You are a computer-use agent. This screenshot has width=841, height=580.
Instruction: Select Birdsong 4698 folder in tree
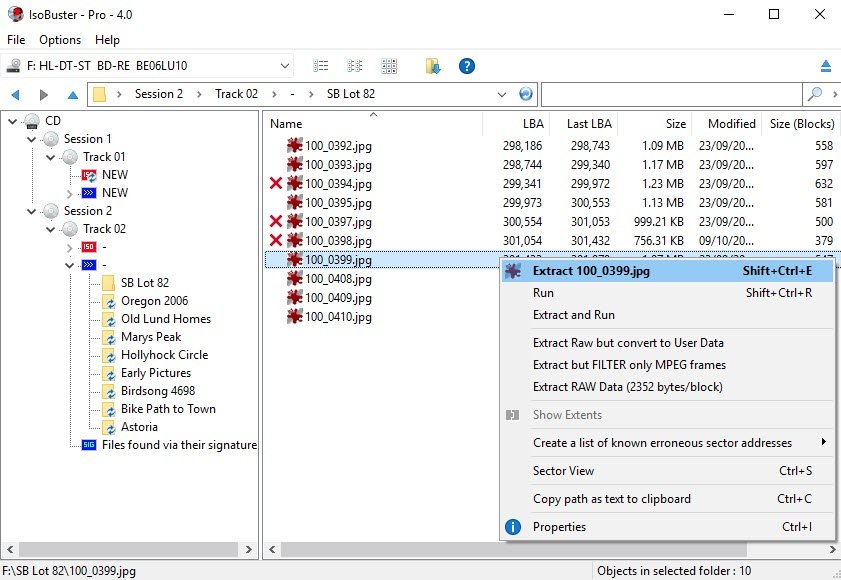tap(158, 391)
